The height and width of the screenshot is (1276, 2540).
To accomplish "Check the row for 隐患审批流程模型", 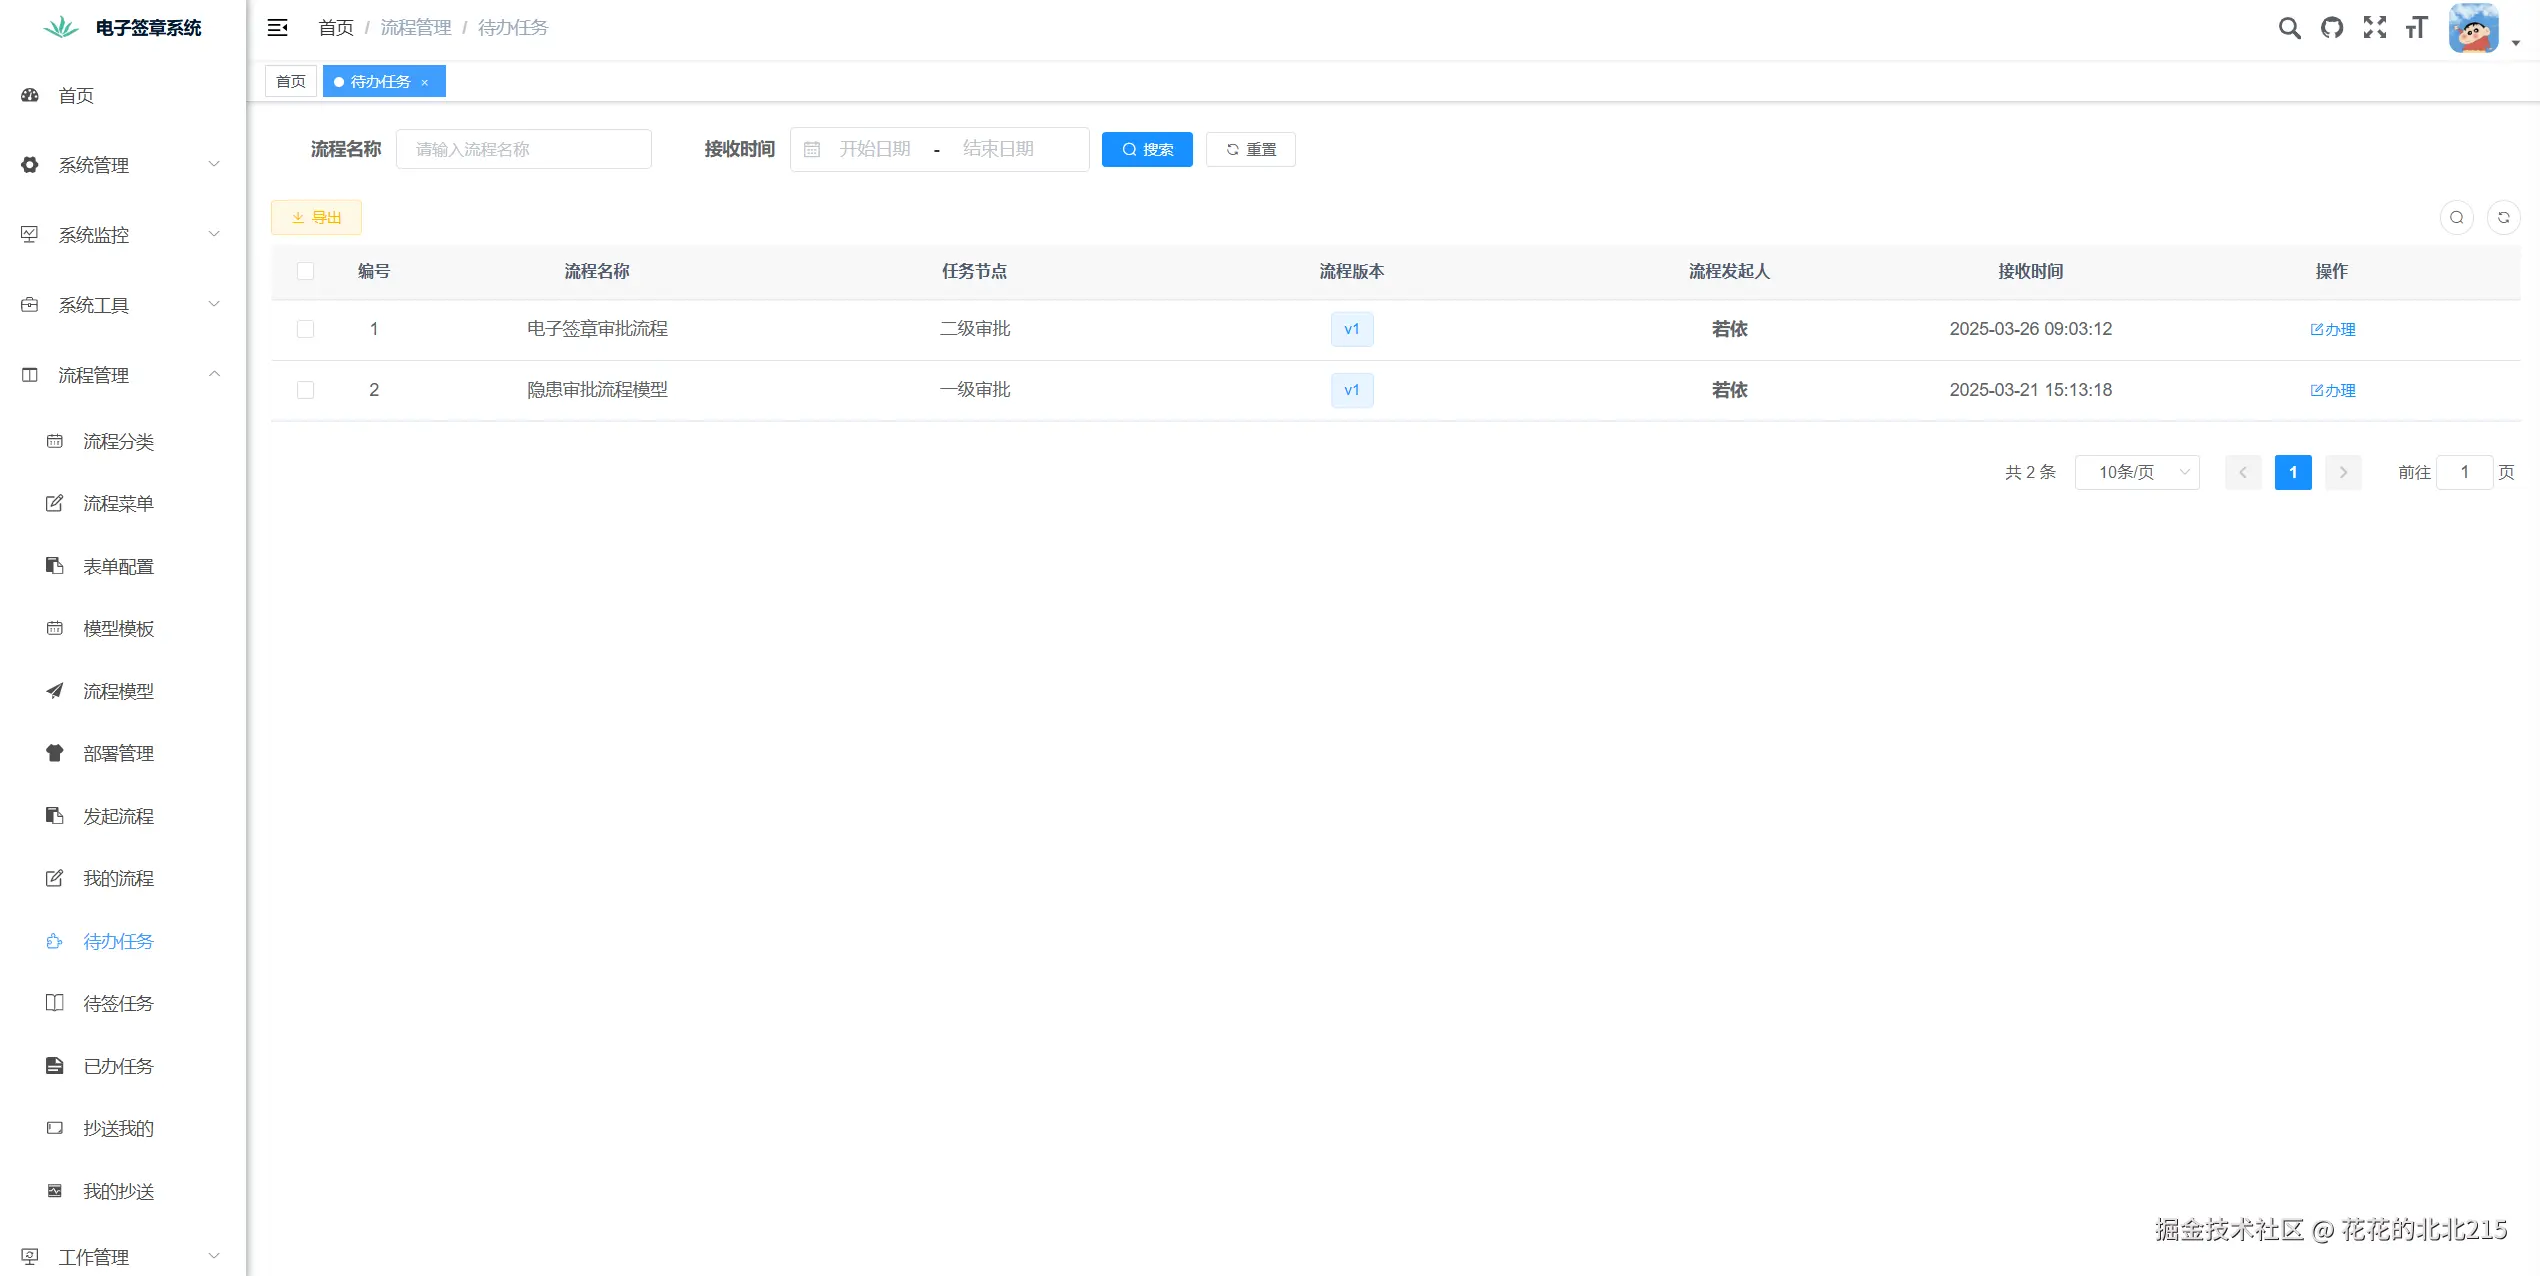I will 305,390.
